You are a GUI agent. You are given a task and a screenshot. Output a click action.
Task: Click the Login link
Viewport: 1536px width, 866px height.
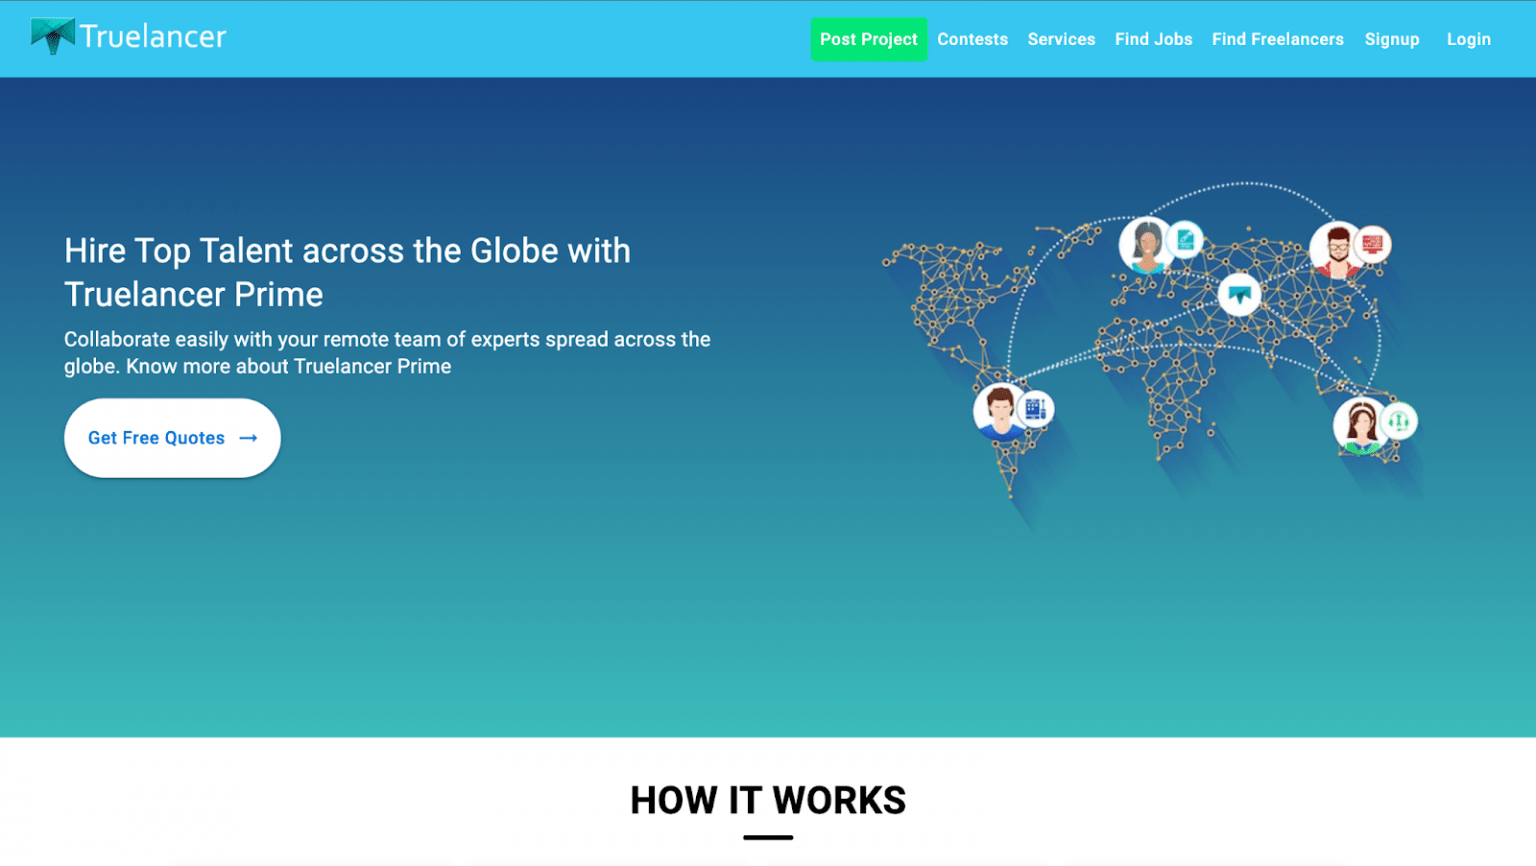click(1468, 39)
